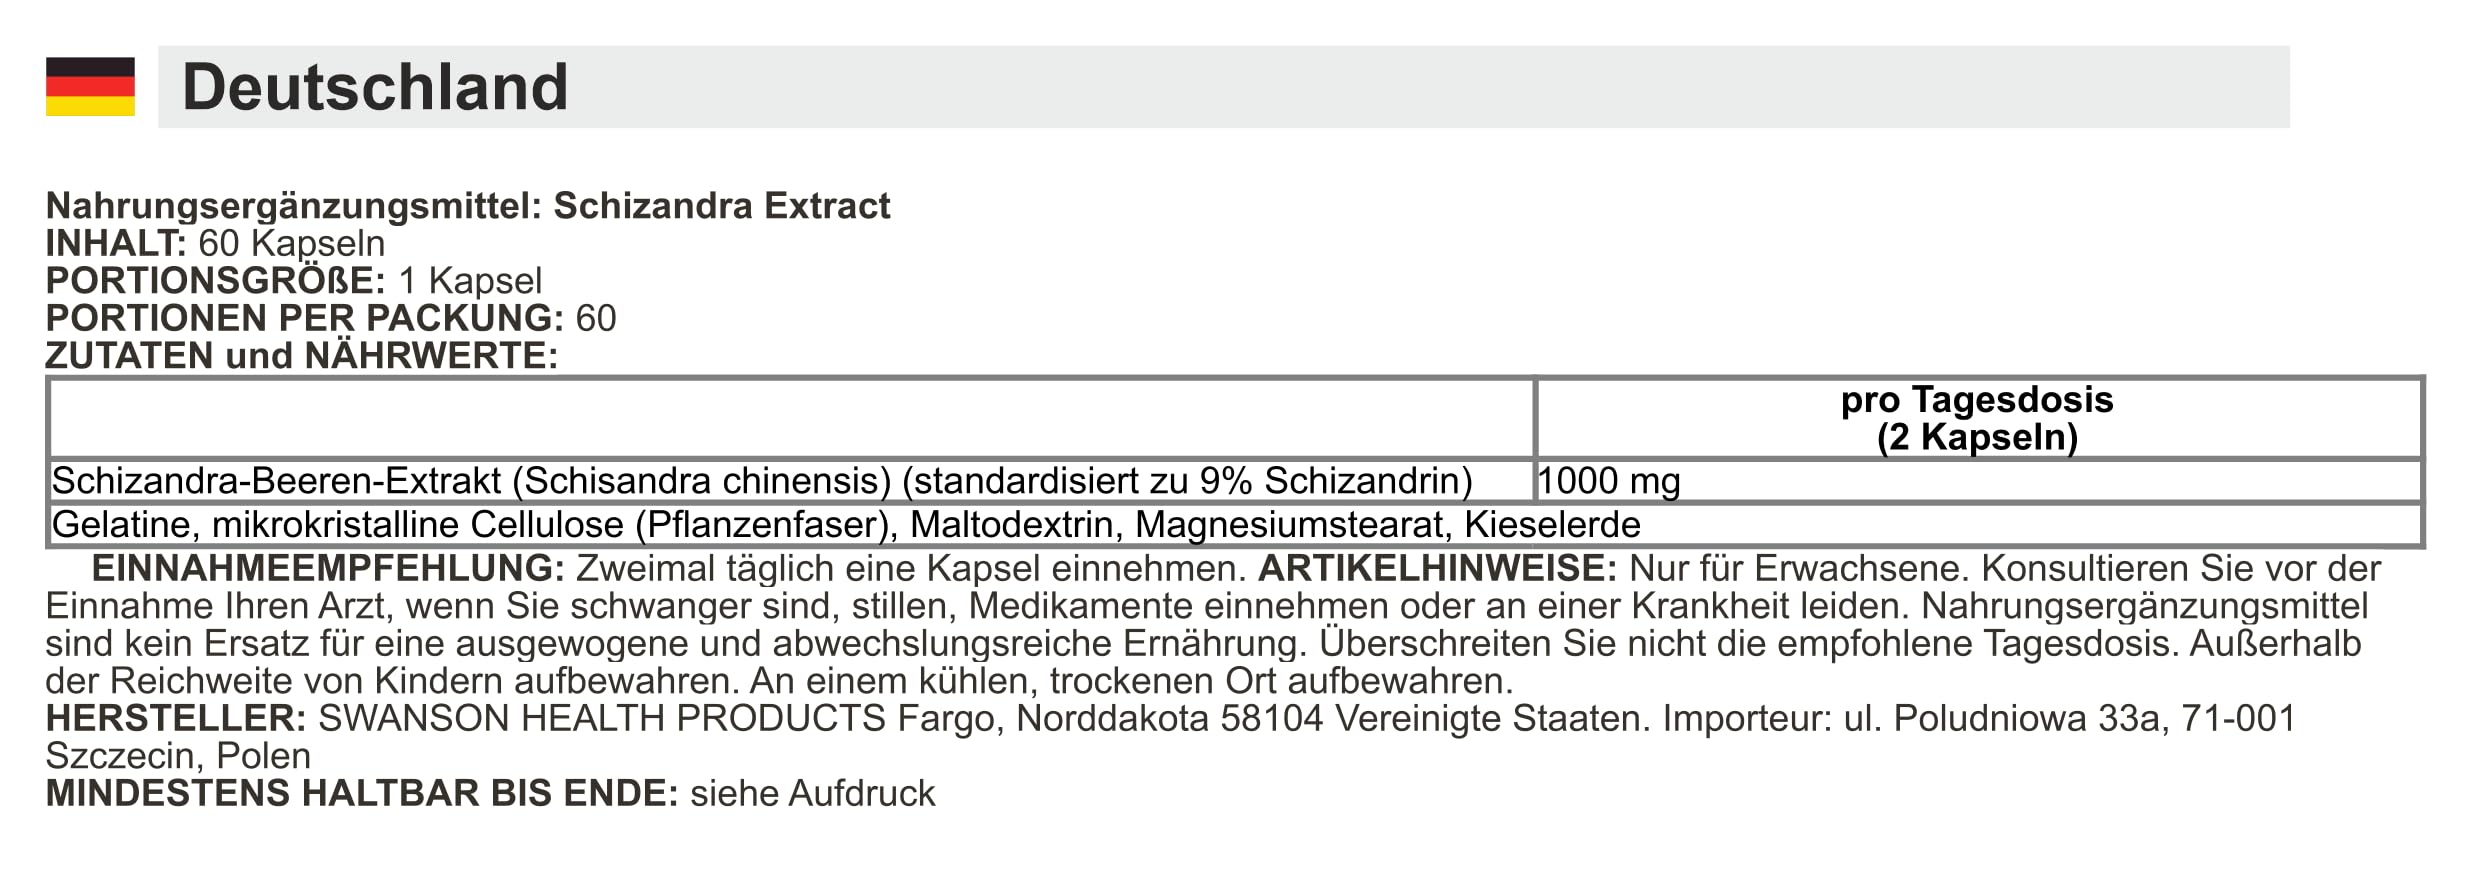Screen dimensions: 2479x875
Task: Click the Gelatine ingredients row
Action: (1235, 525)
